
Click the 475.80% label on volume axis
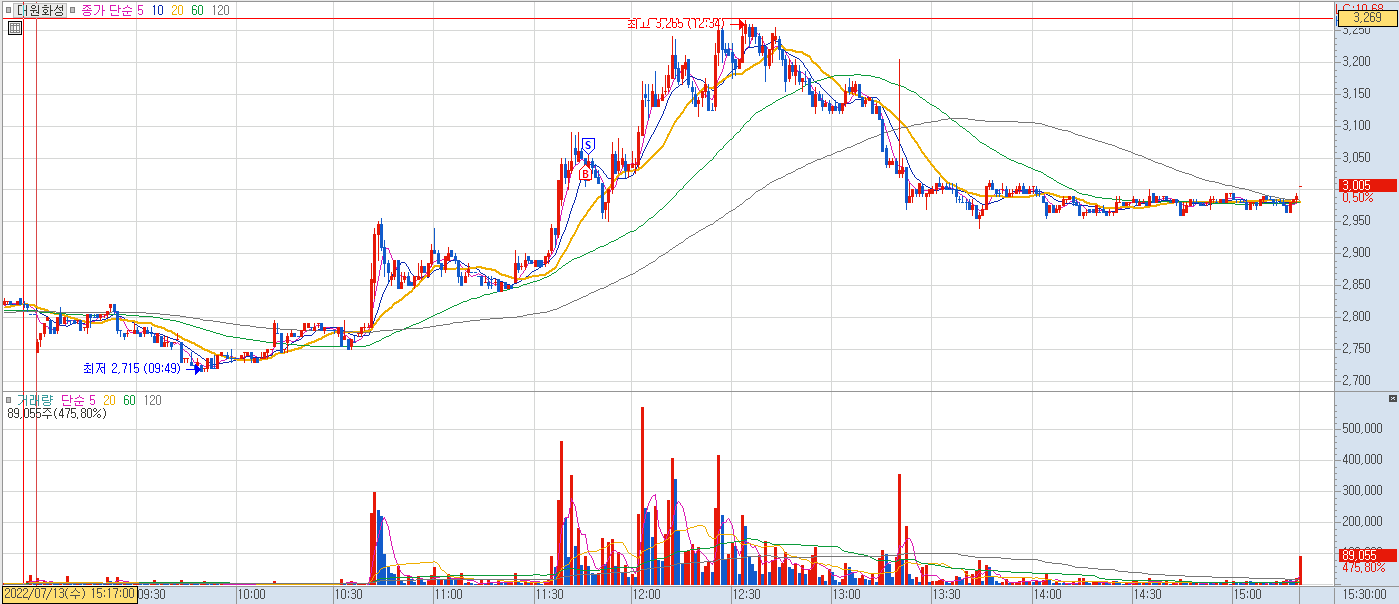click(x=1362, y=568)
